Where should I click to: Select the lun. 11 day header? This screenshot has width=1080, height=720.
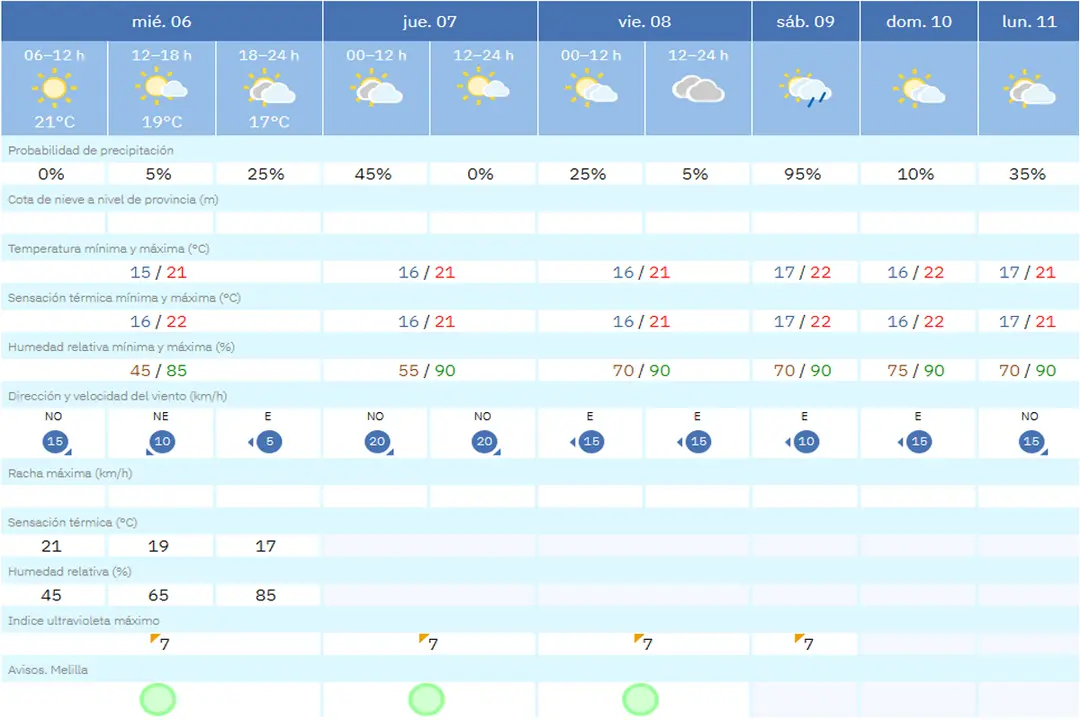[1029, 21]
